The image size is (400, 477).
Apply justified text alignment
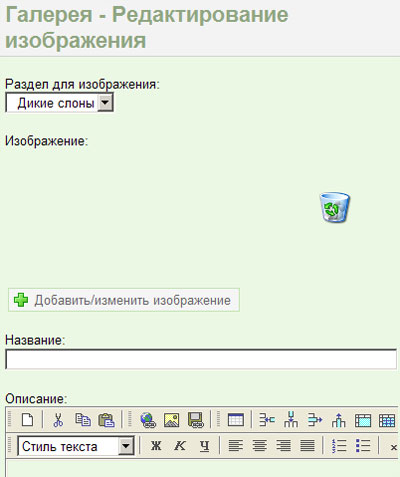pyautogui.click(x=307, y=446)
